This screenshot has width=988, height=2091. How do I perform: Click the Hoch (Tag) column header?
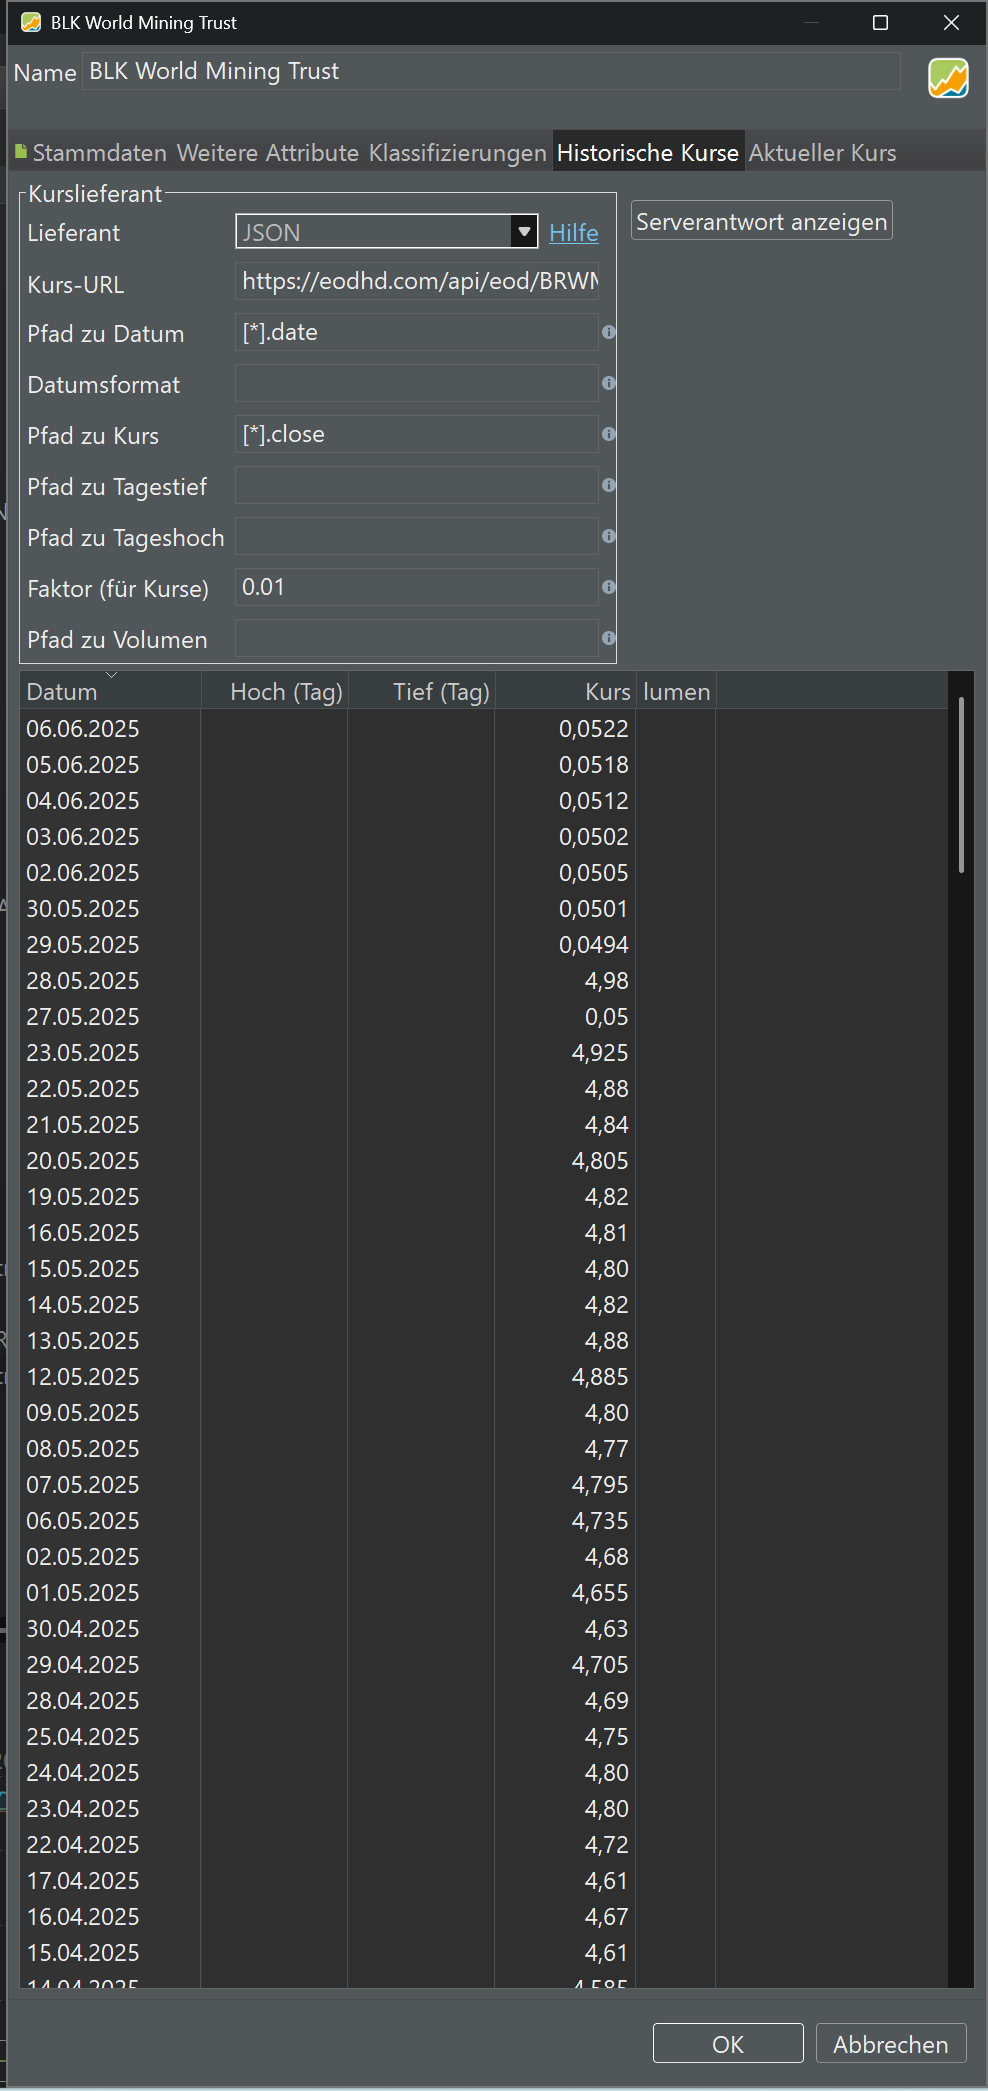[x=275, y=691]
